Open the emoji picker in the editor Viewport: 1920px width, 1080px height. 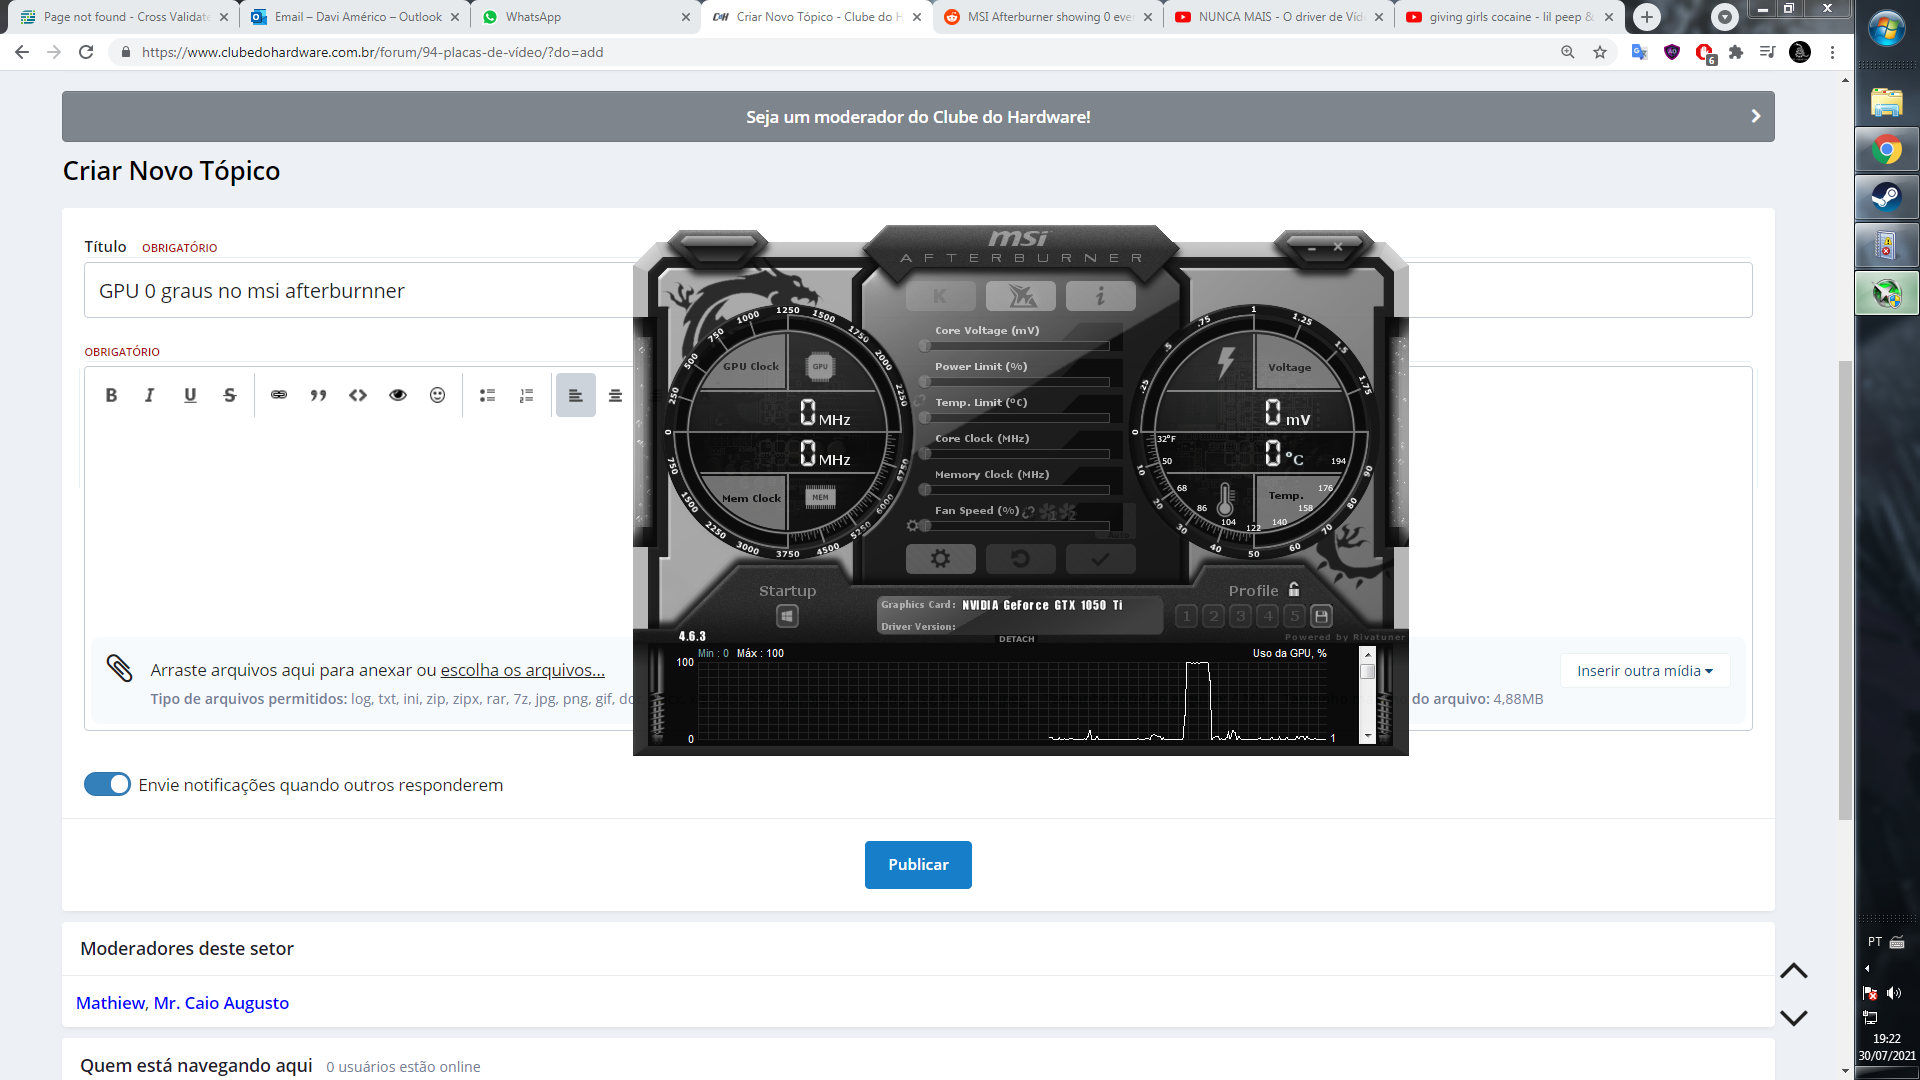coord(437,395)
